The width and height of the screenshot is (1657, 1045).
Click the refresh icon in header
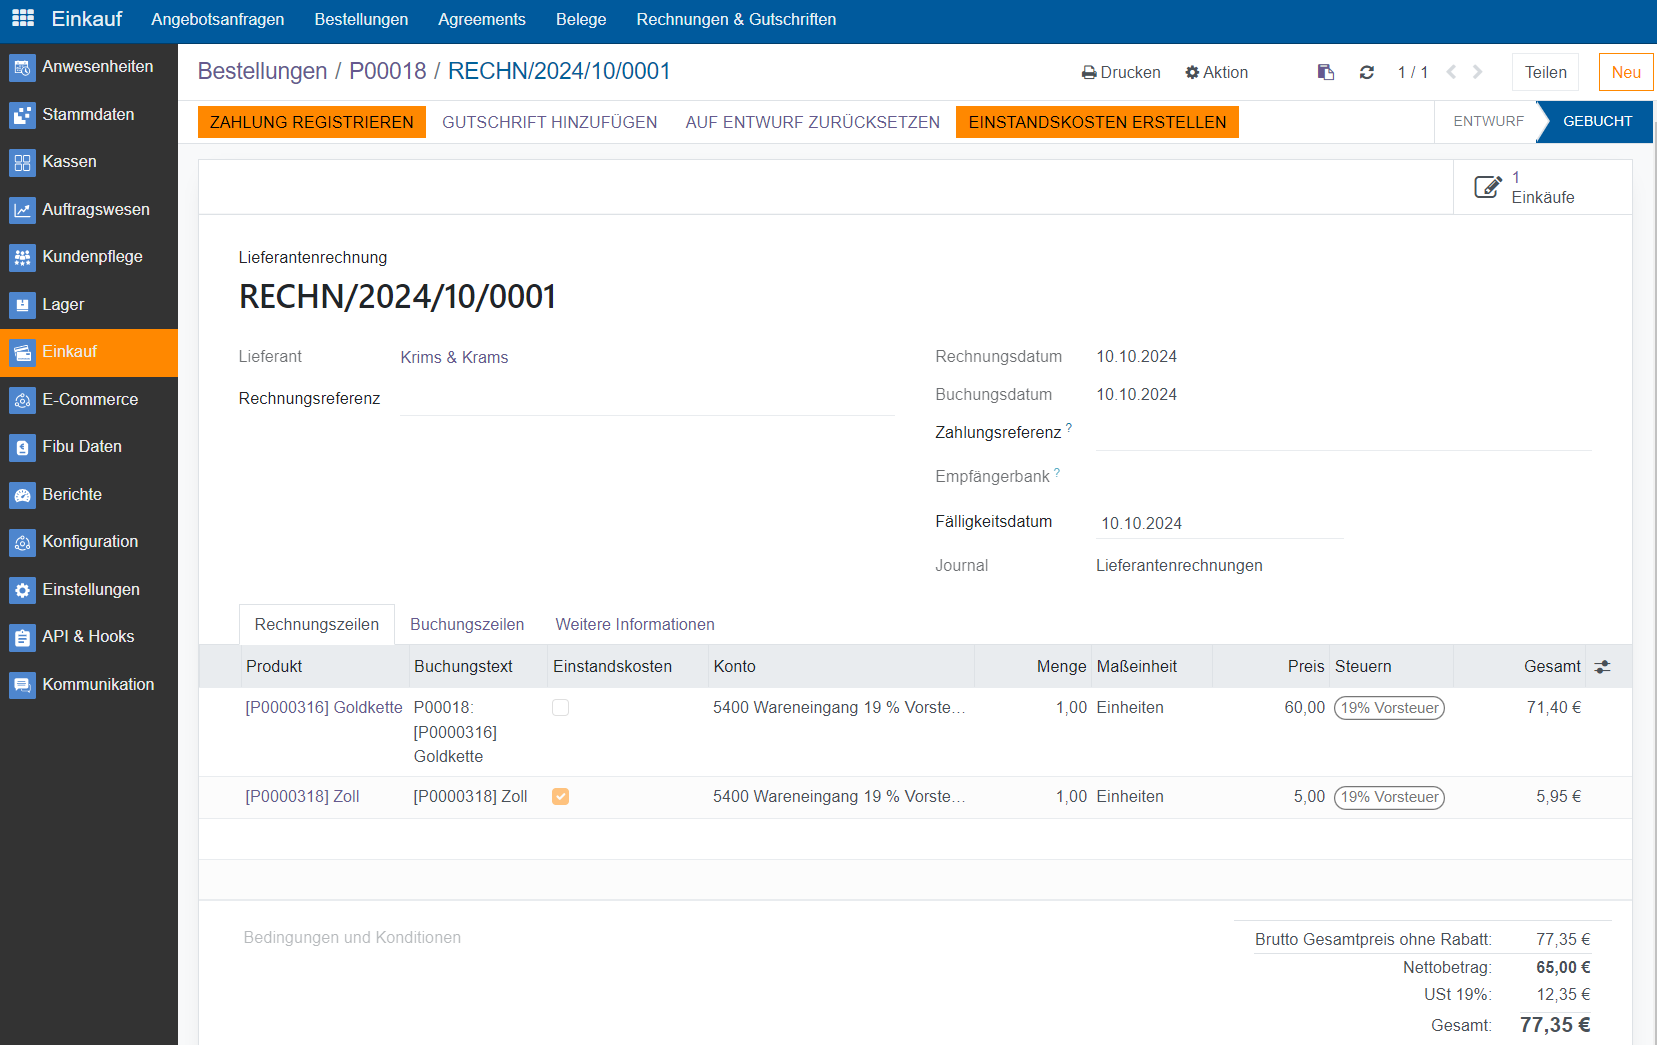tap(1366, 72)
